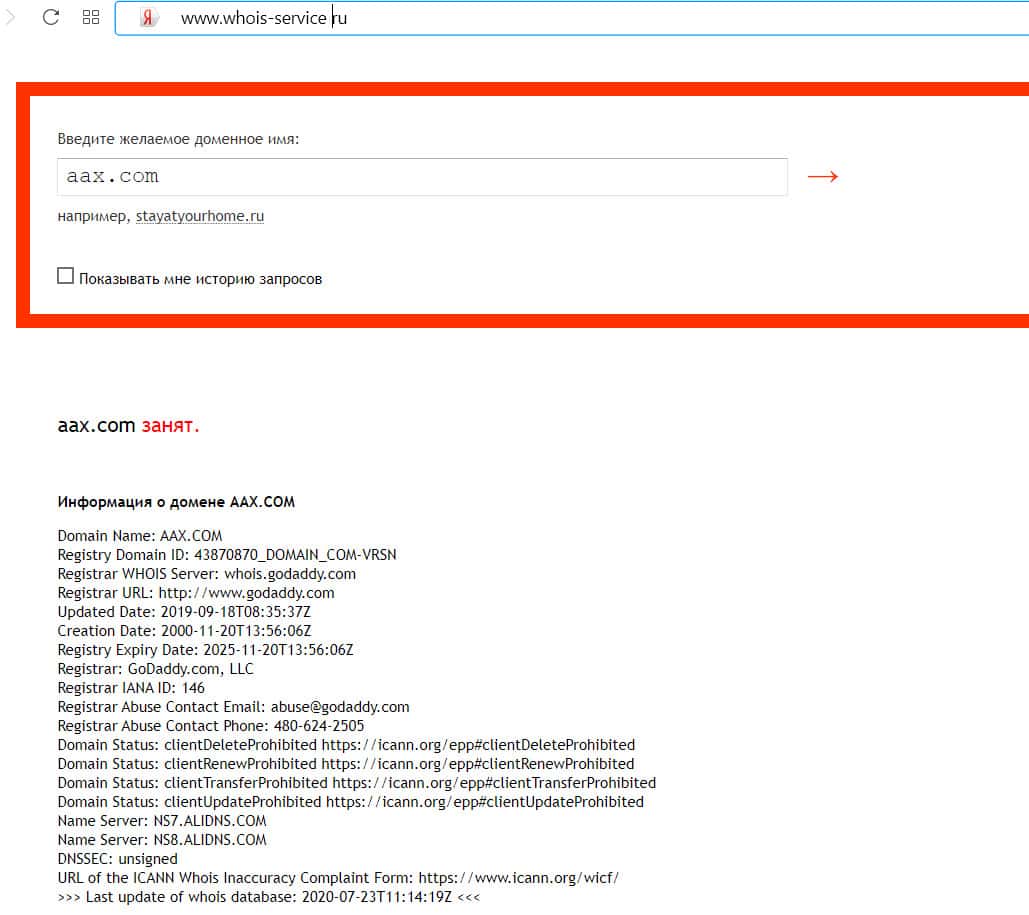1029x915 pixels.
Task: Select the clientDeleteProhibited status line
Action: (346, 745)
